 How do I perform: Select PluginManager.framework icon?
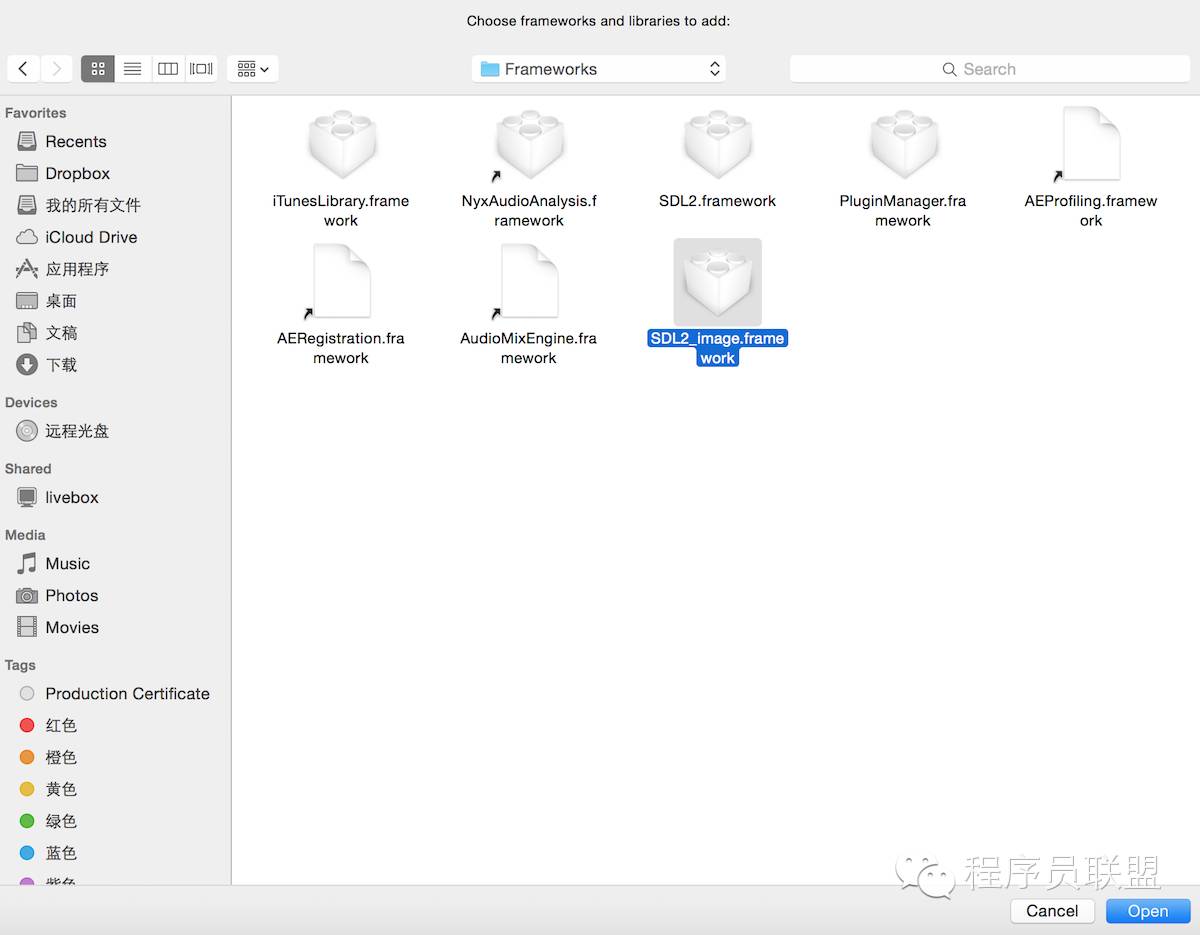(903, 146)
